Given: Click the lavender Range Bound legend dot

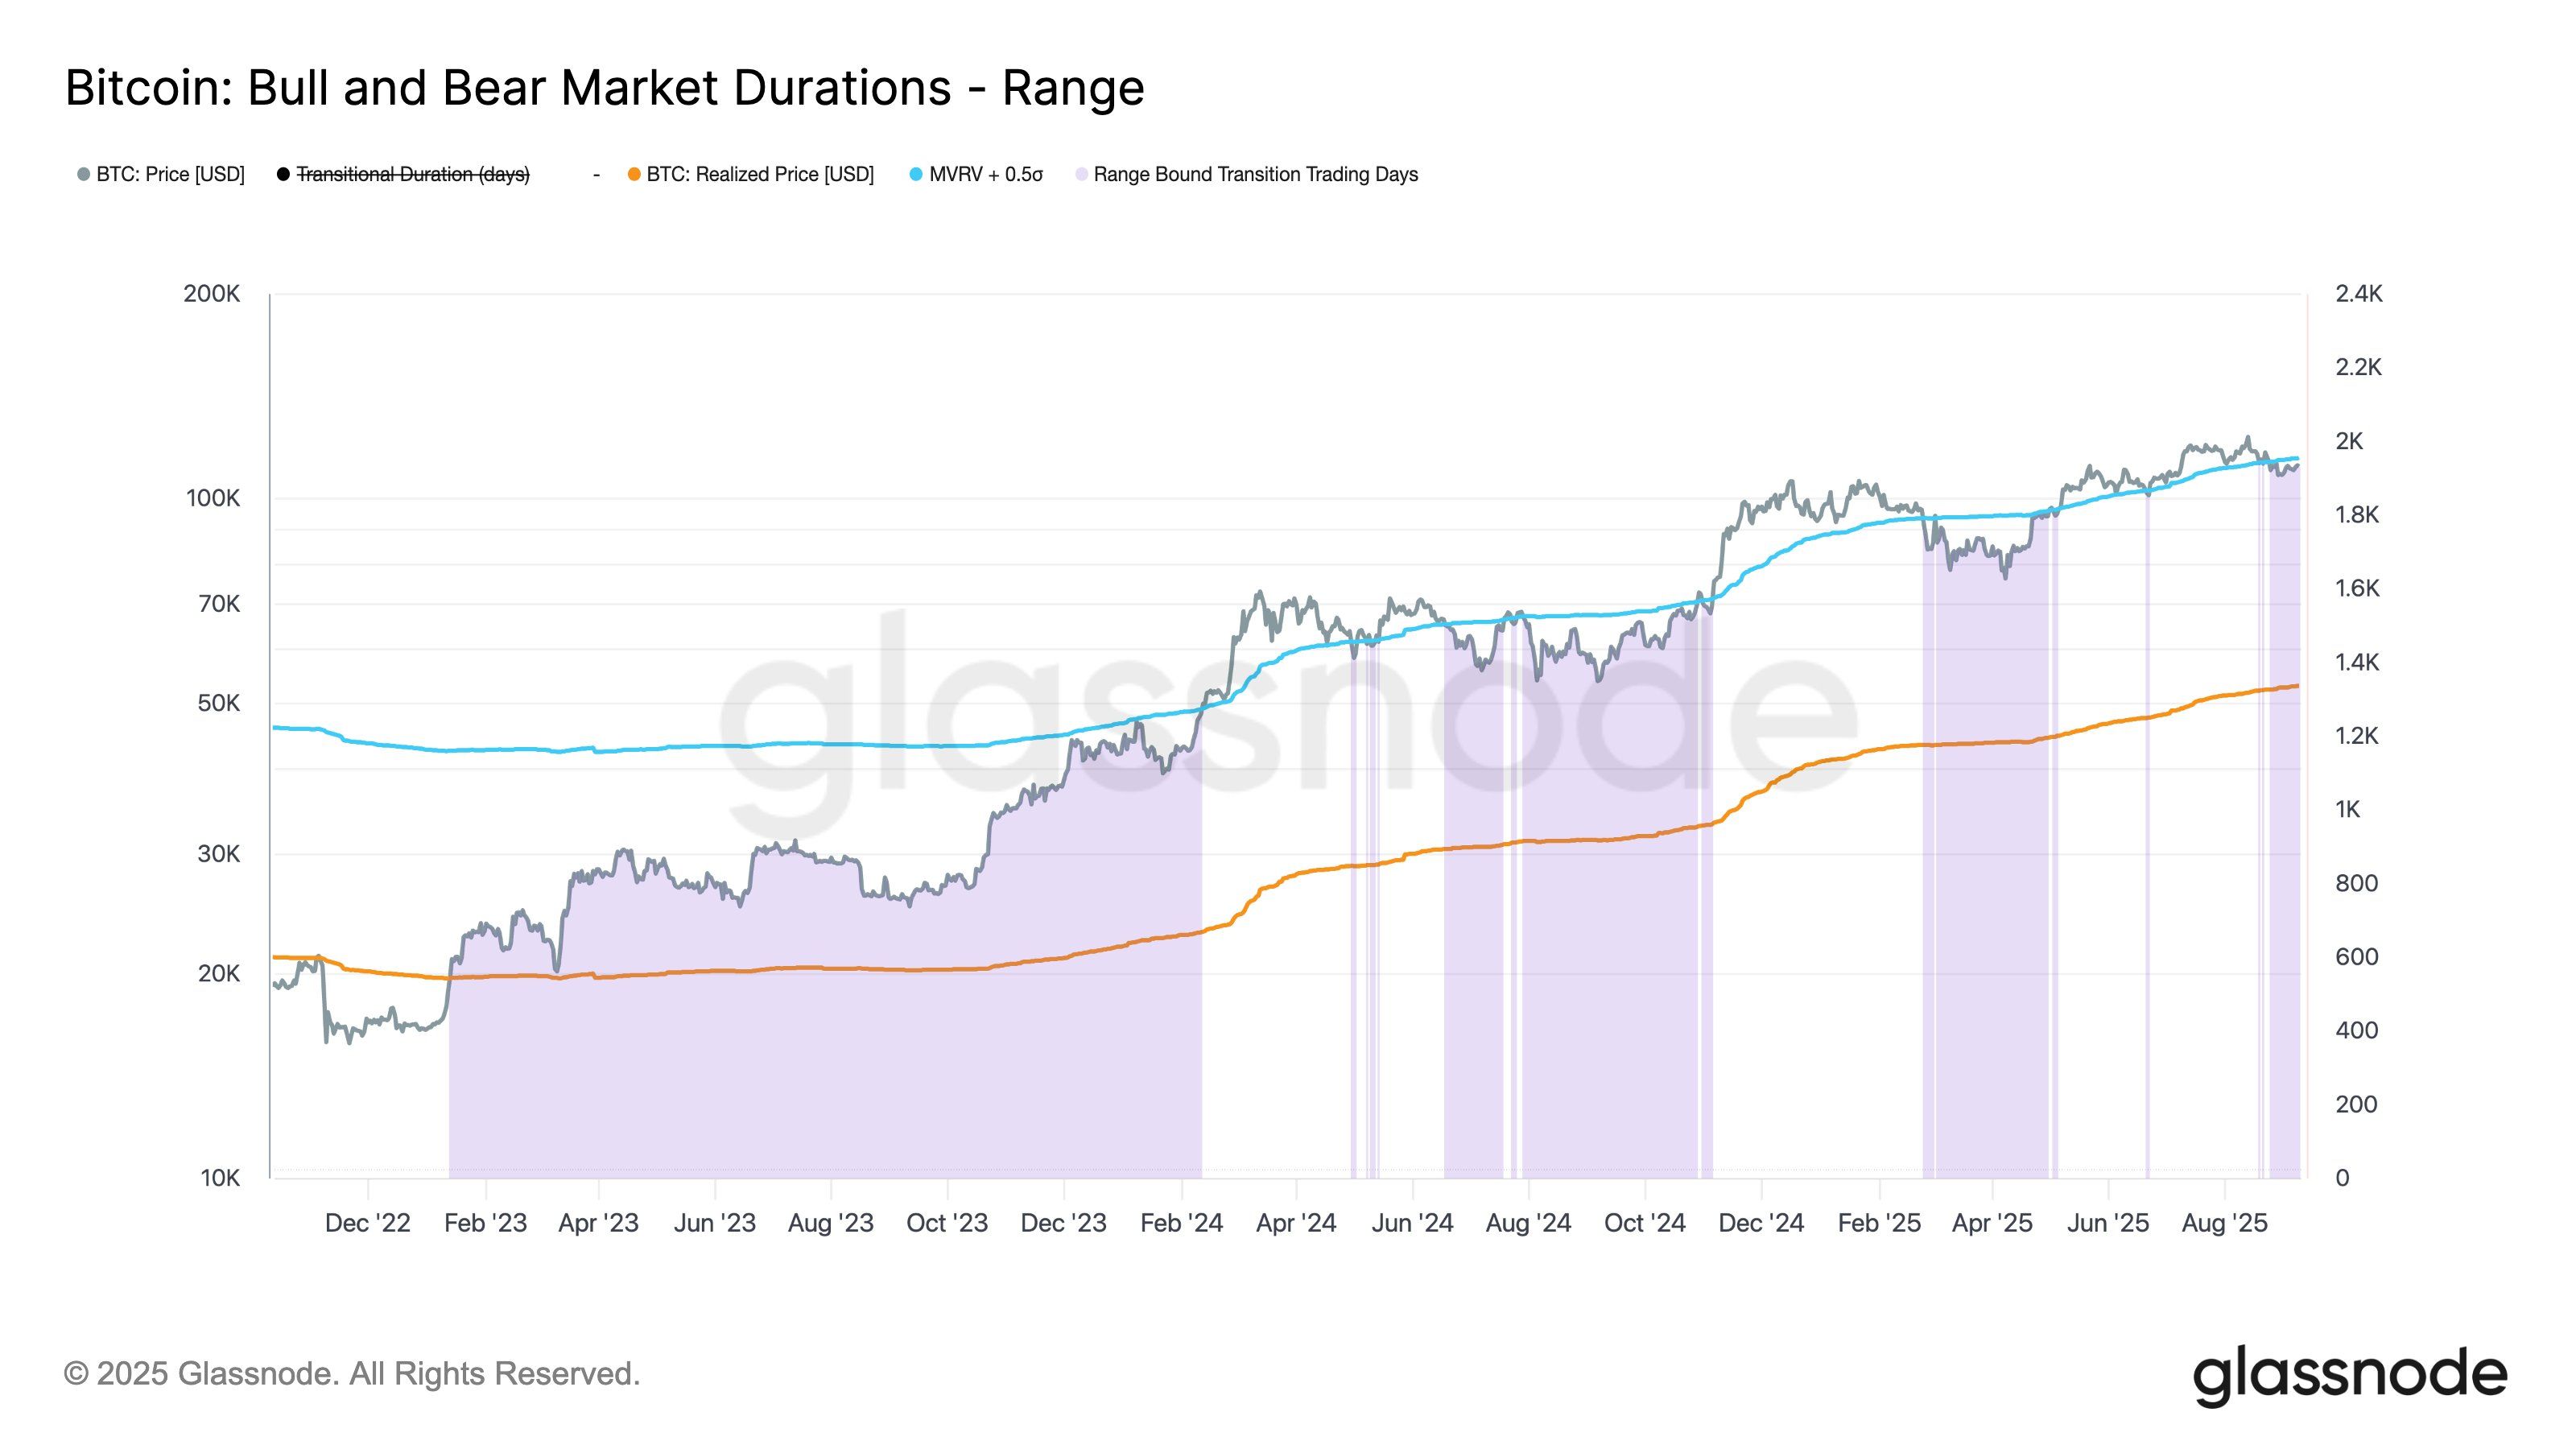Looking at the screenshot, I should click(x=1081, y=175).
